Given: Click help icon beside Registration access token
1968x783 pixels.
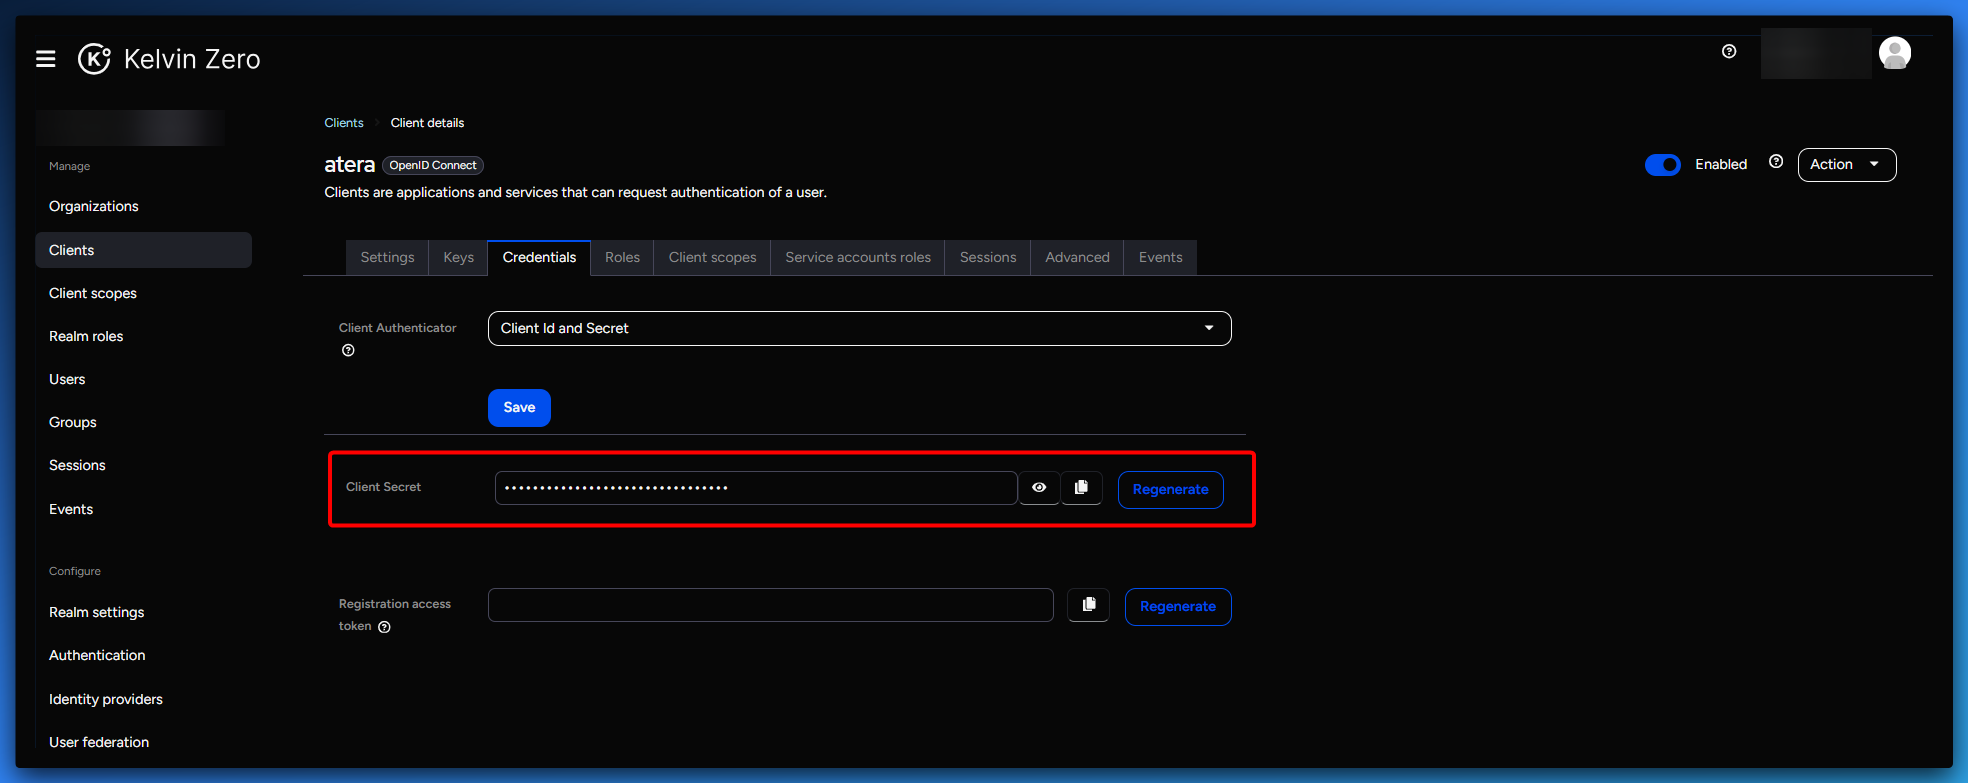Looking at the screenshot, I should coord(384,627).
